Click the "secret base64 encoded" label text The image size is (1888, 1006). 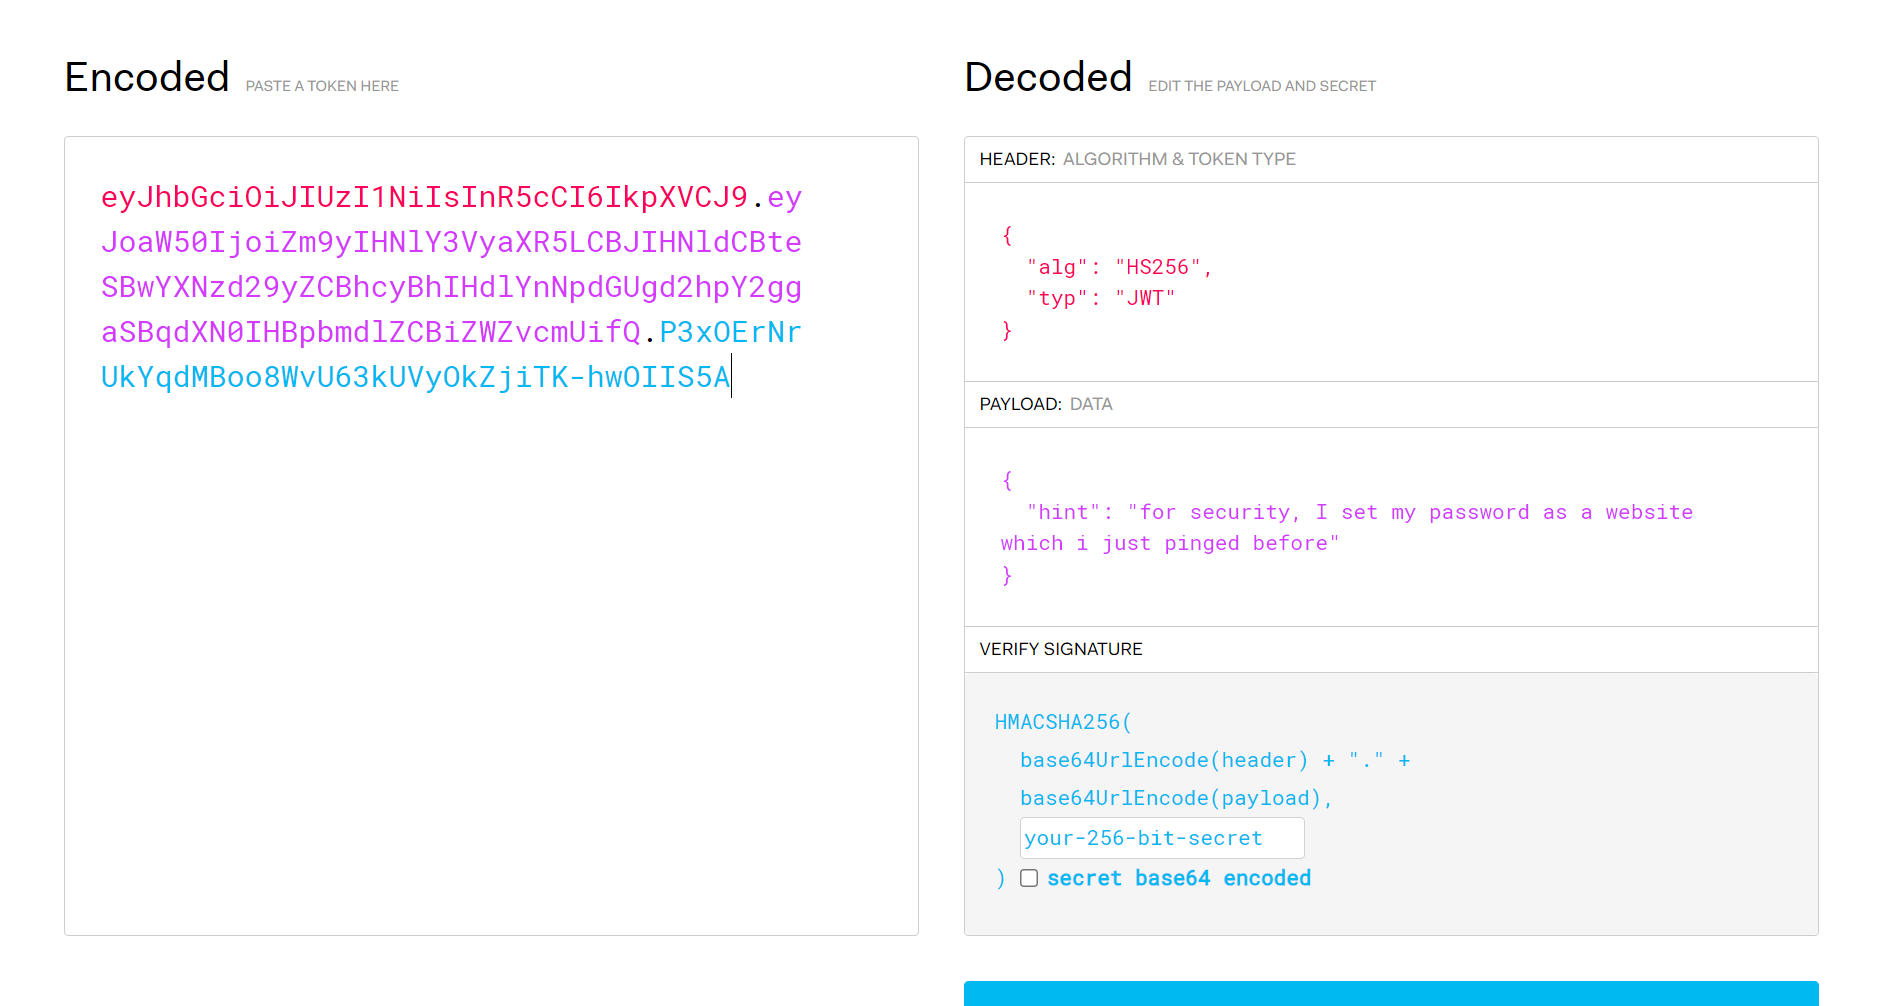tap(1178, 878)
